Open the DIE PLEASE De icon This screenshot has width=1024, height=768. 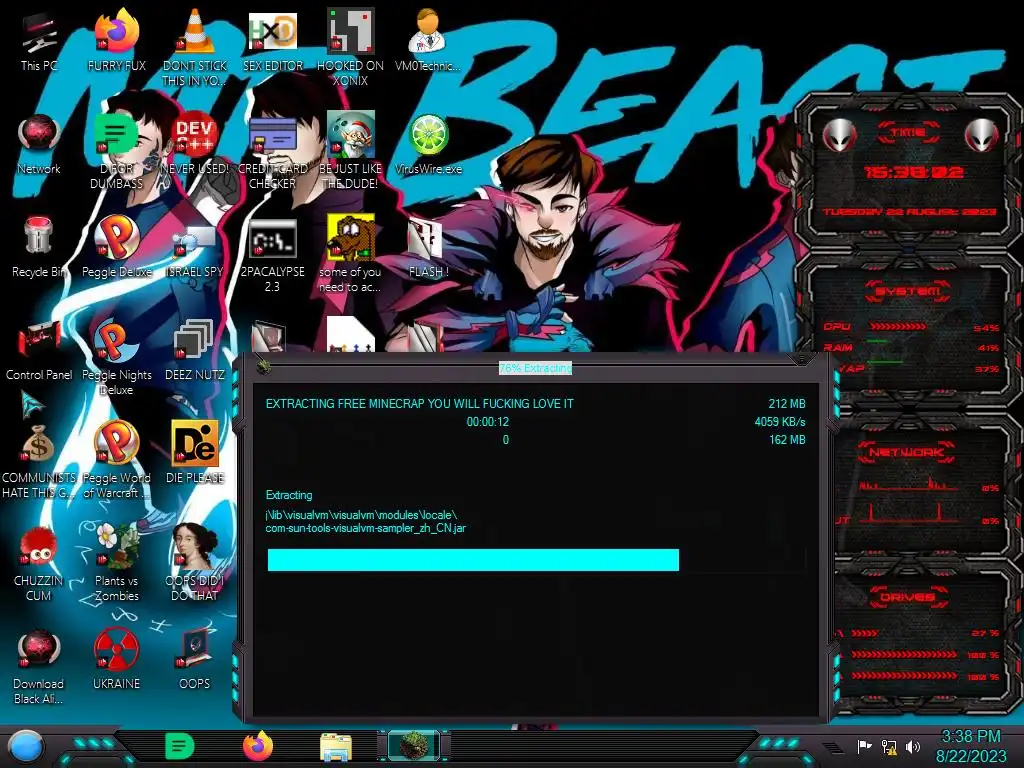194,454
